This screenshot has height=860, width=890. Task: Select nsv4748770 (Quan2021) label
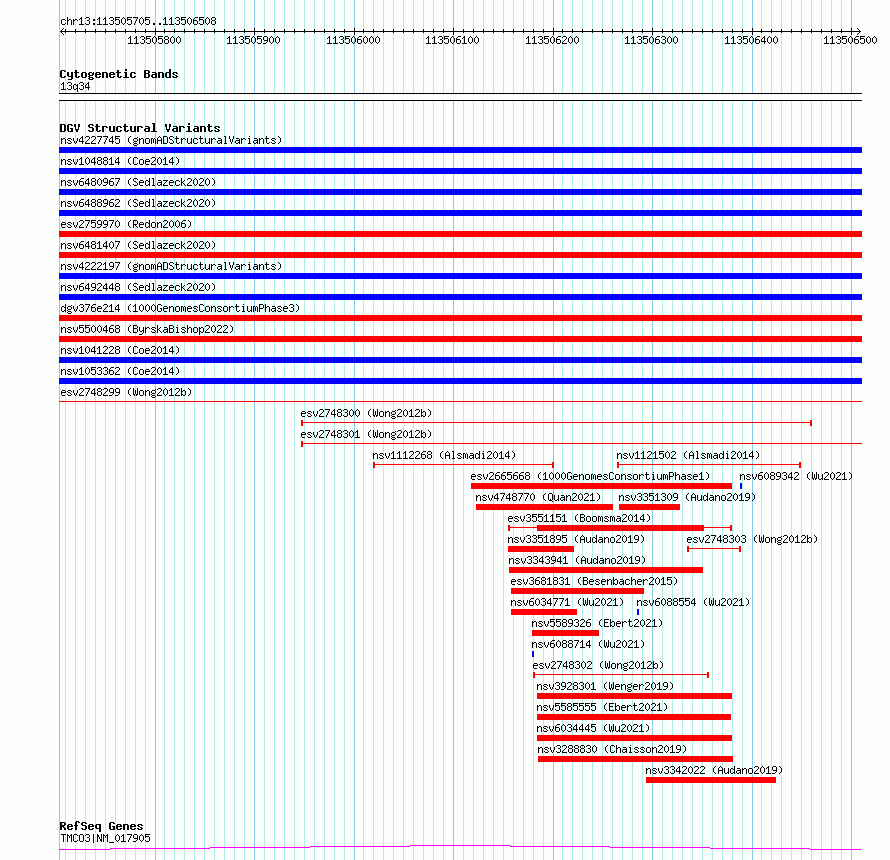coord(538,497)
